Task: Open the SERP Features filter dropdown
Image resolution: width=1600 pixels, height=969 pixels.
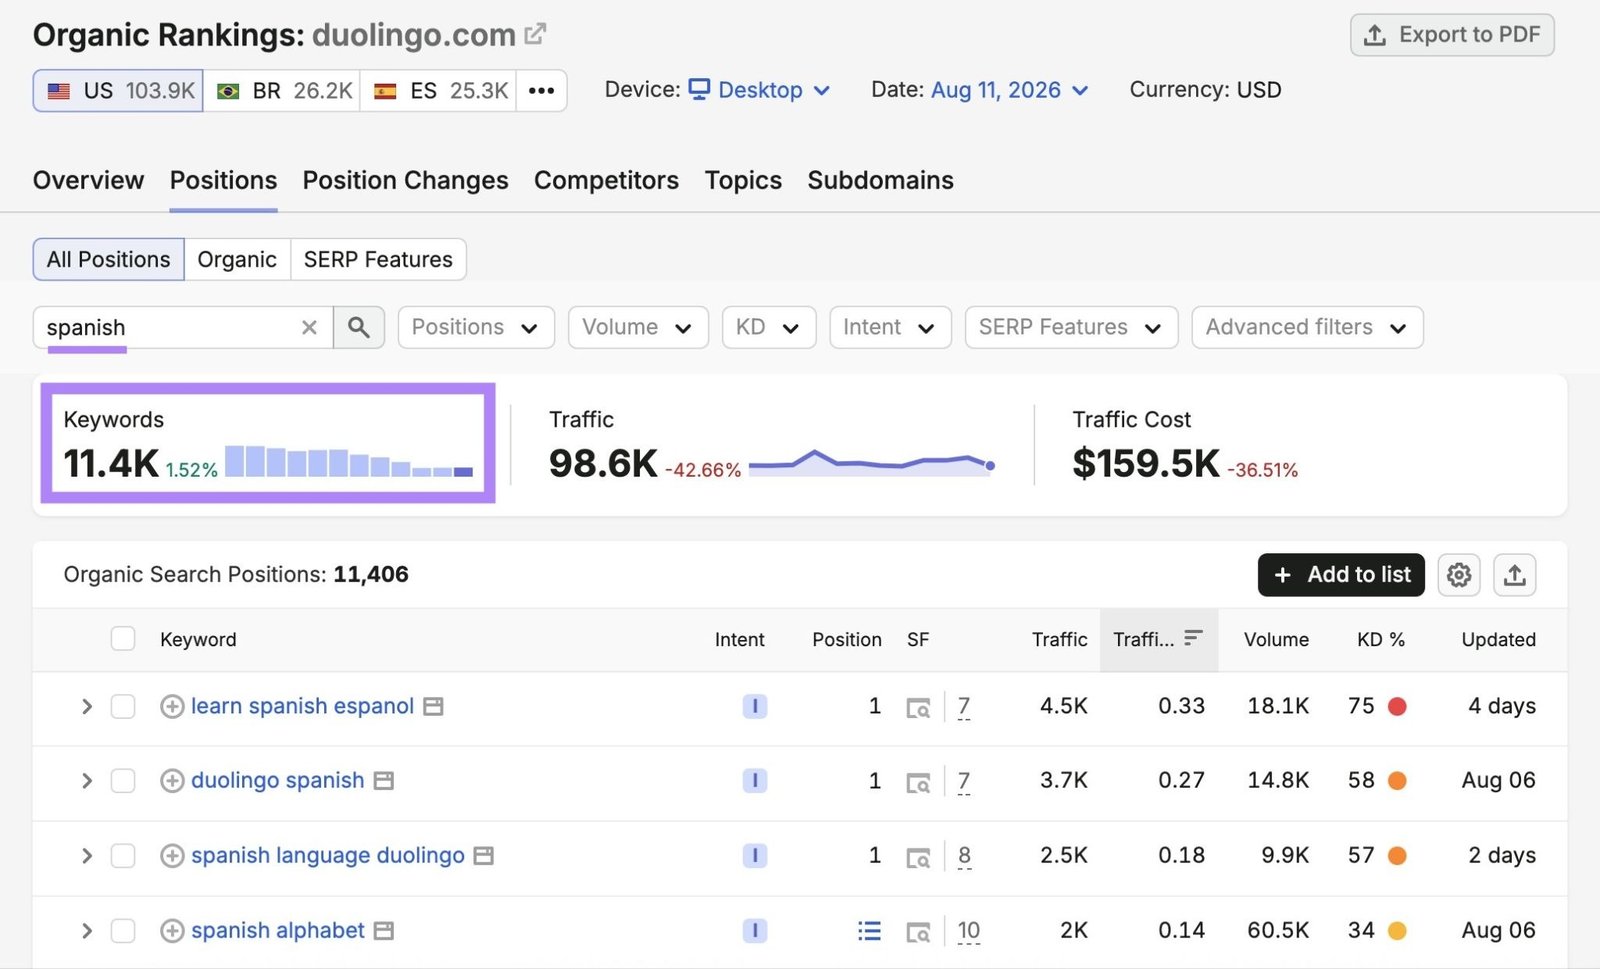Action: pos(1071,327)
